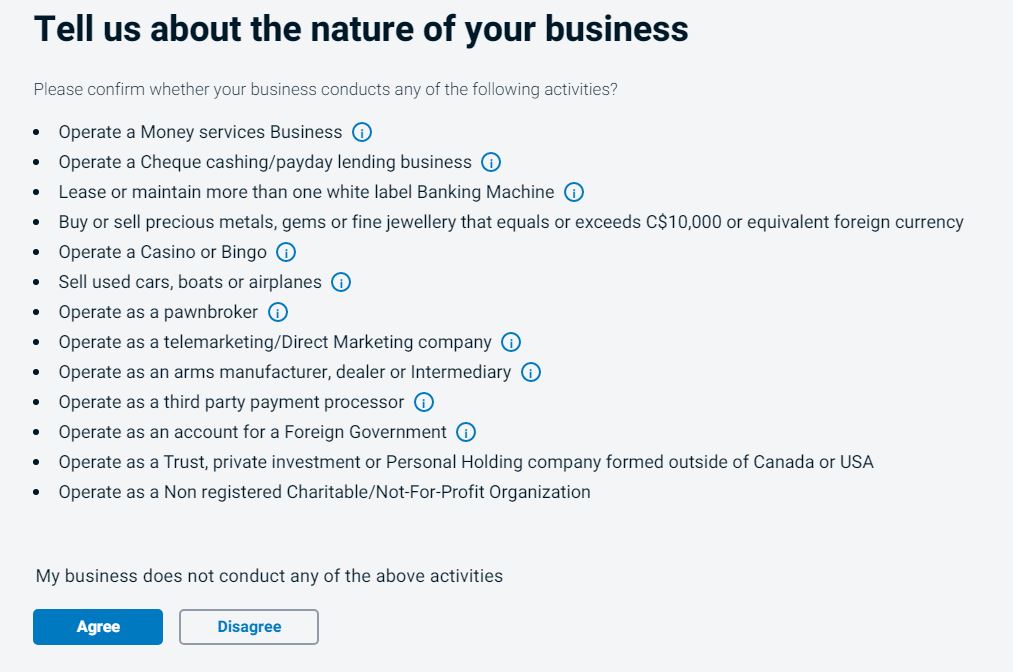The image size is (1013, 672).
Task: Show details for white label Banking Machine
Action: [575, 192]
